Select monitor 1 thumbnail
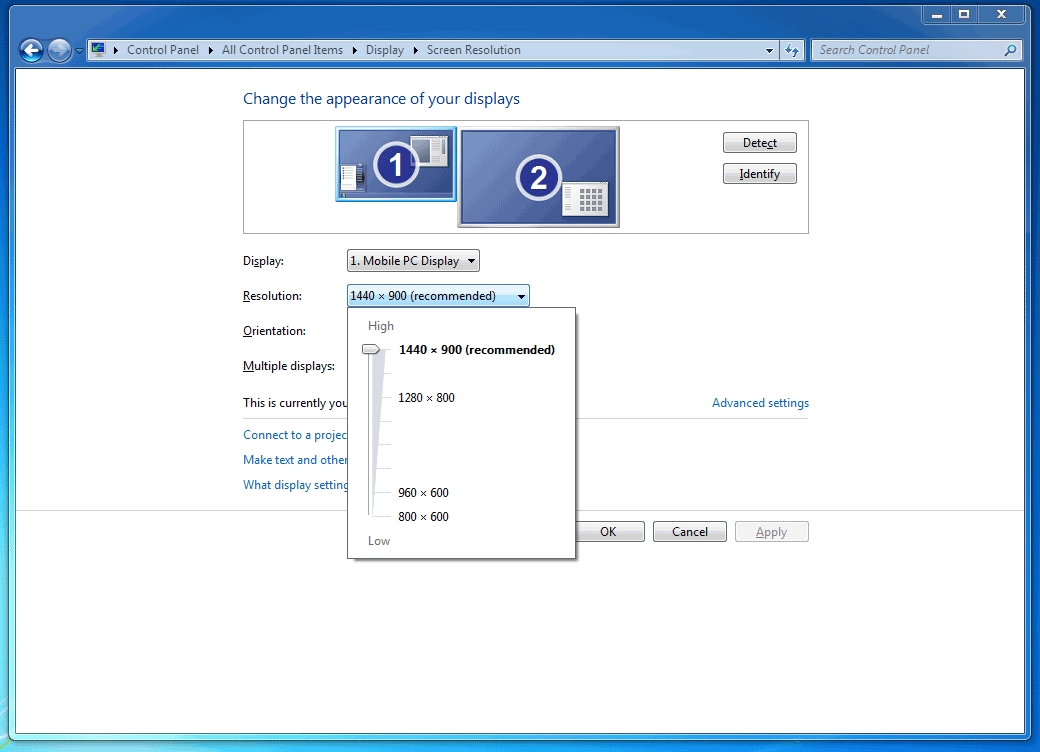 coord(396,164)
